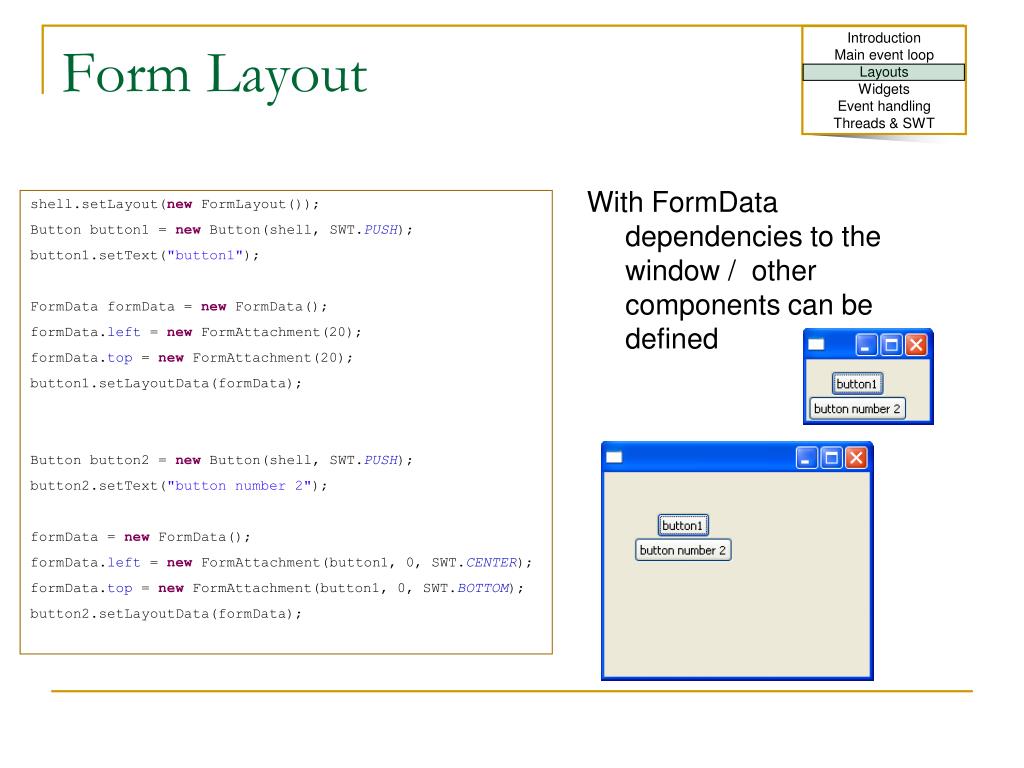The image size is (1024, 768).
Task: Minimize the small demo window
Action: click(866, 344)
